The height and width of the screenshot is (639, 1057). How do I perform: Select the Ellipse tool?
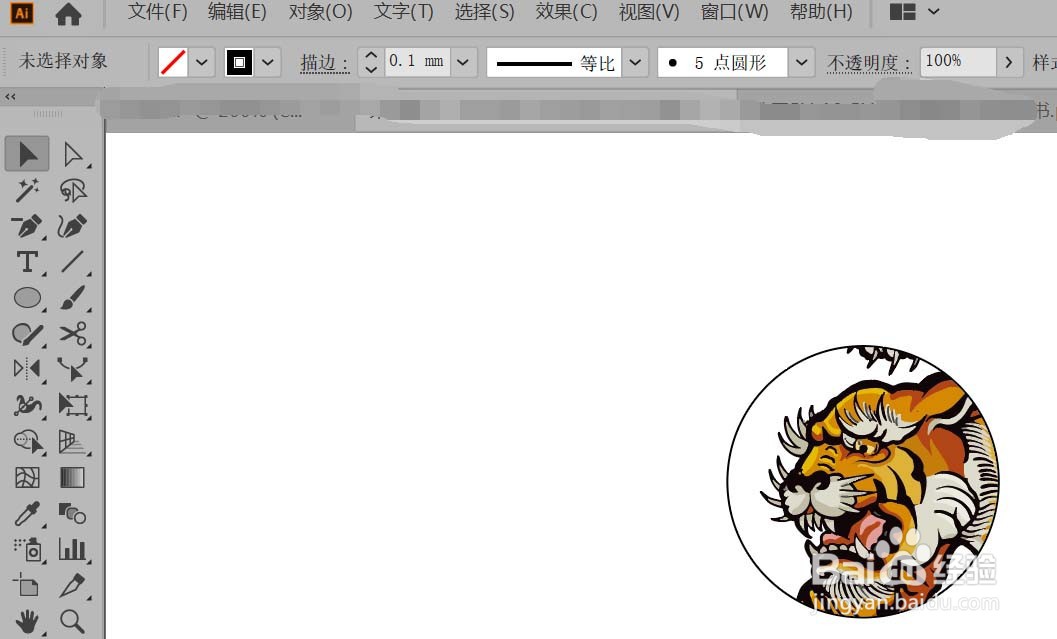pyautogui.click(x=27, y=297)
